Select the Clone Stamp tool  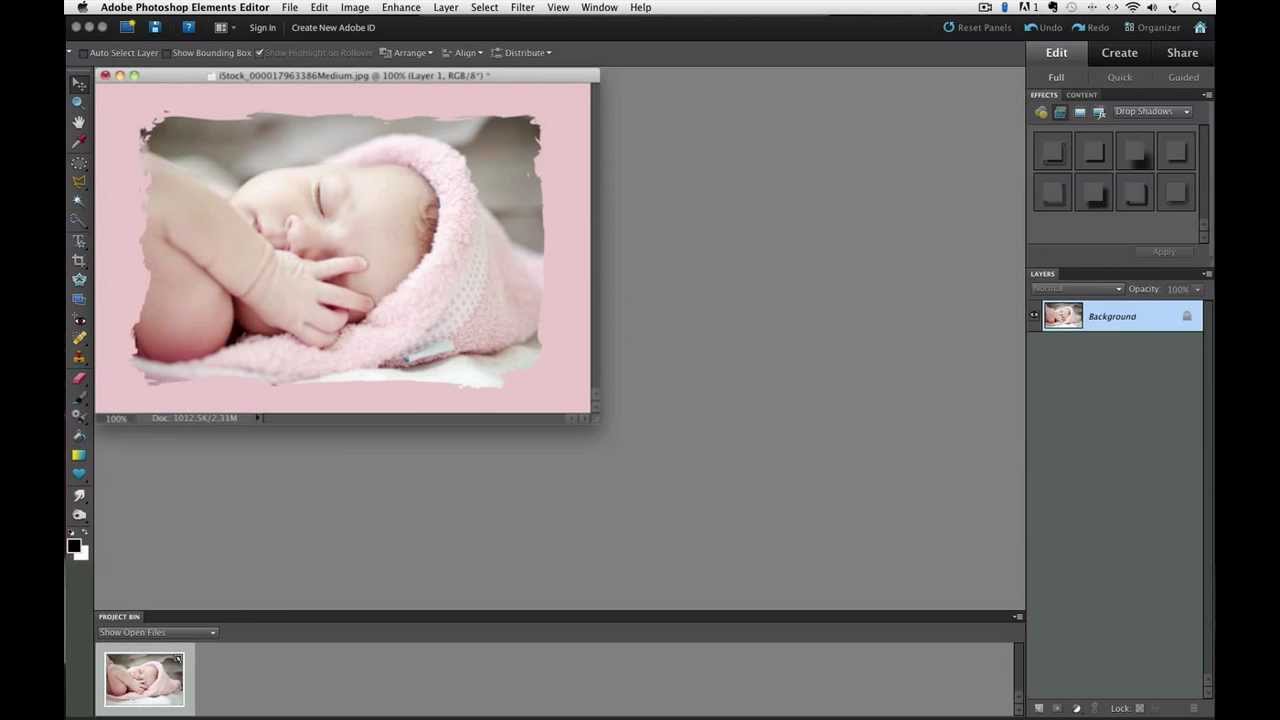[79, 358]
